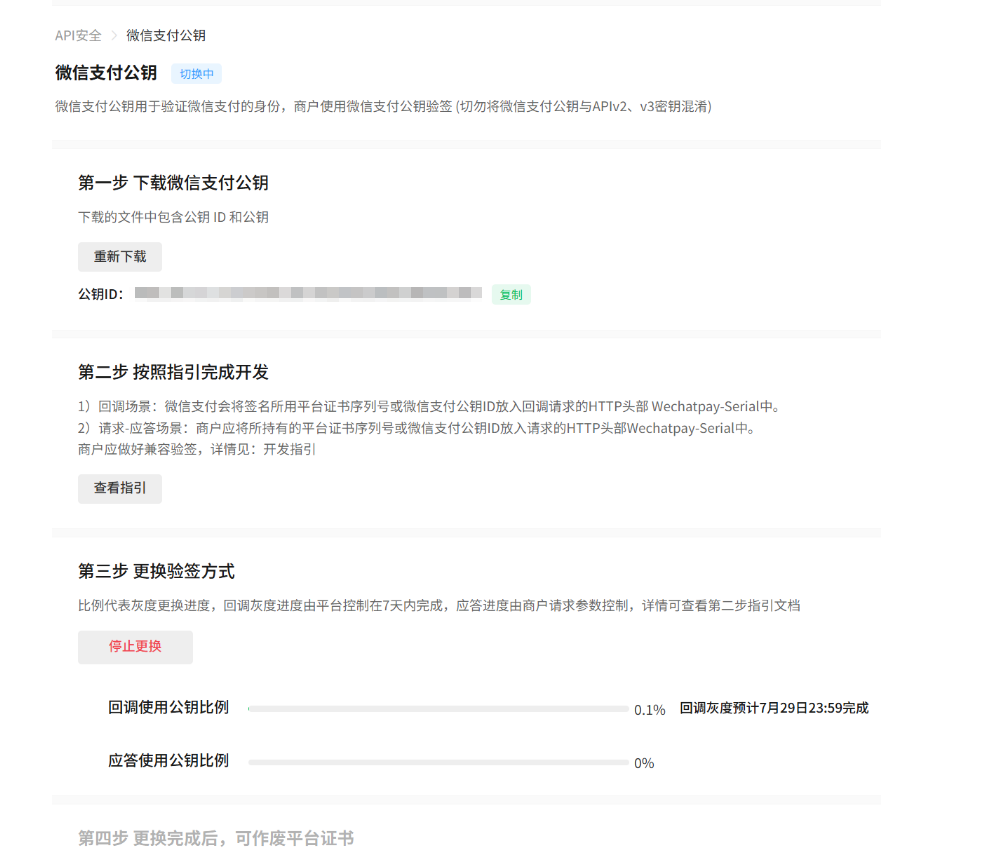Click the 第四步 更换完成后，可作废平台证书 heading
The image size is (999, 862).
[x=216, y=838]
